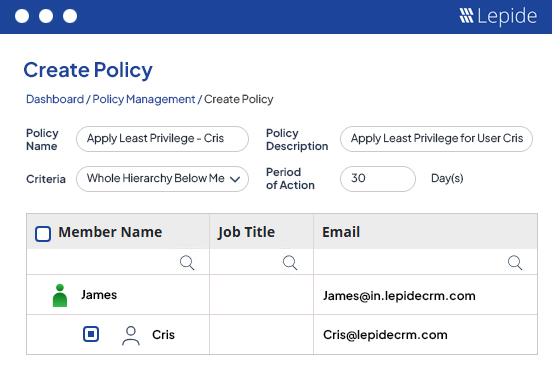
Task: Open Policy Management breadcrumb link
Action: click(144, 99)
